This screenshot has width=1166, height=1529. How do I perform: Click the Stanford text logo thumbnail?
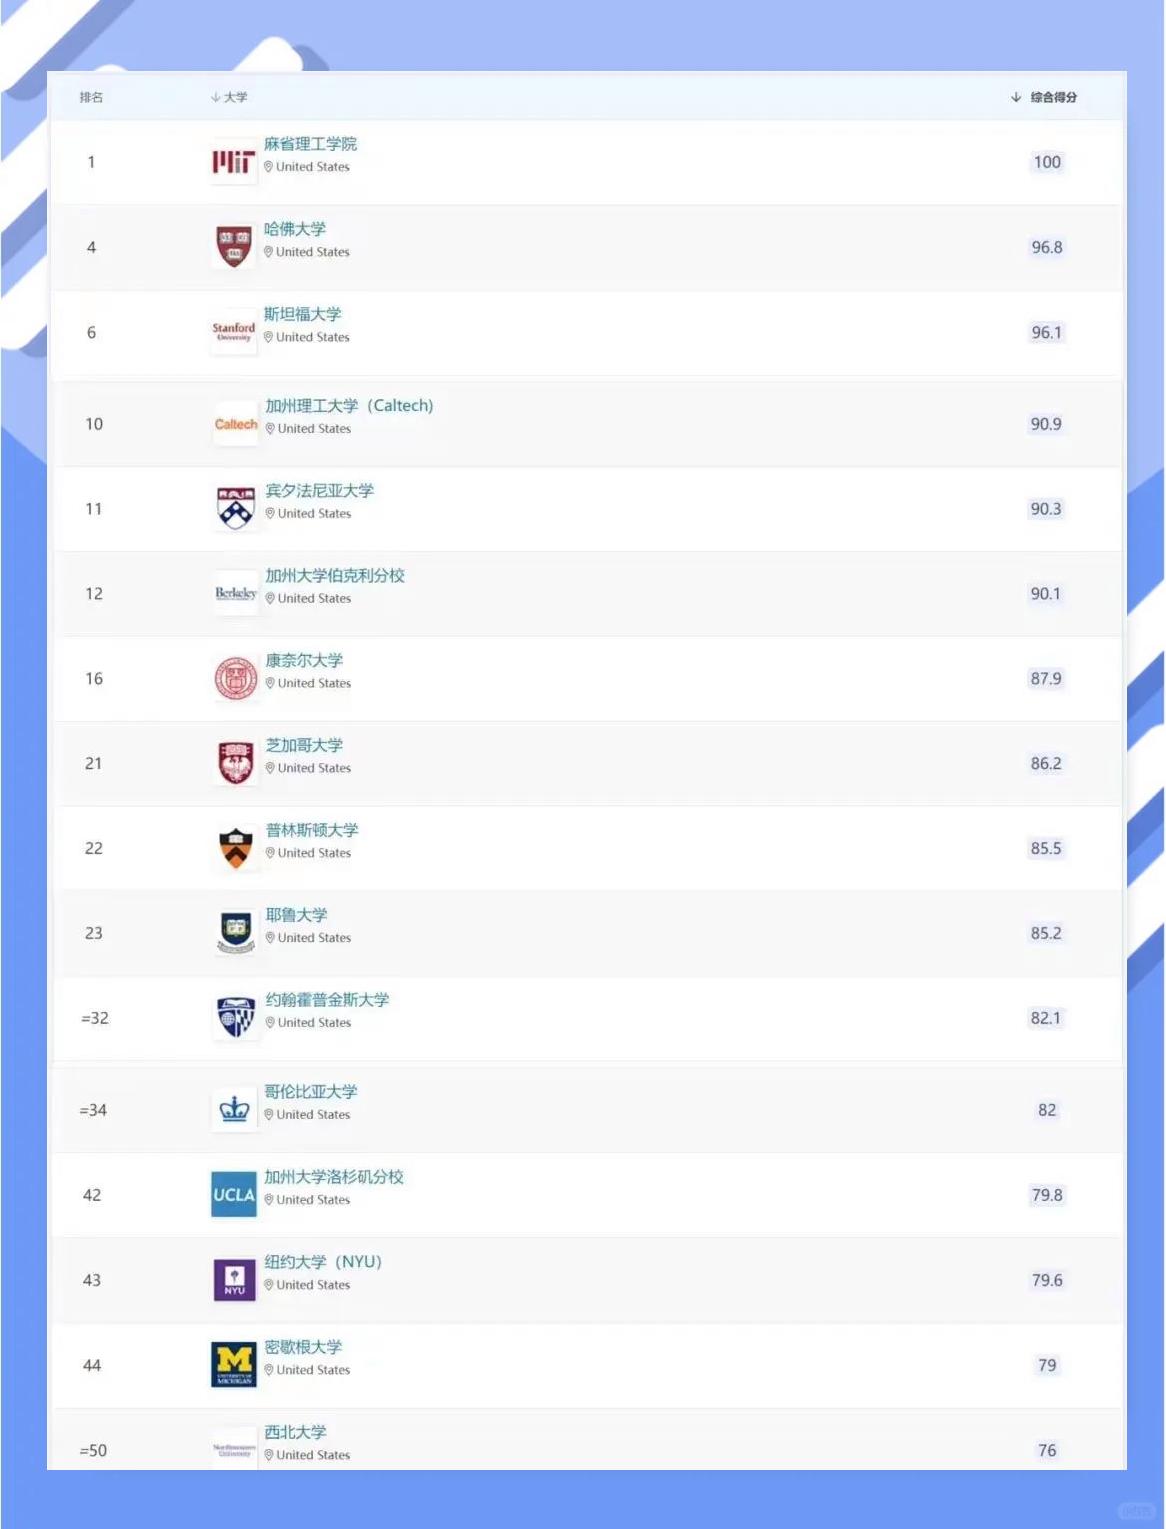point(234,332)
